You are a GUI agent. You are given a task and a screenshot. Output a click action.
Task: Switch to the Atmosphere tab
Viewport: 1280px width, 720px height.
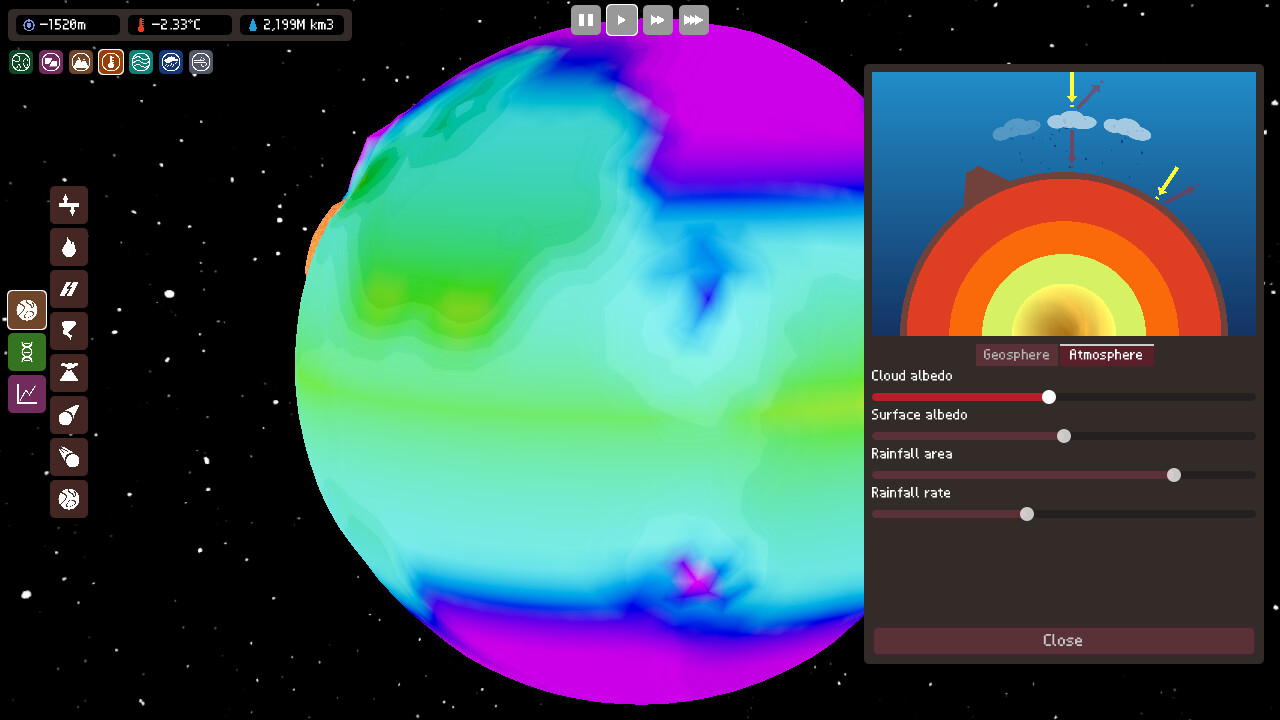1106,354
